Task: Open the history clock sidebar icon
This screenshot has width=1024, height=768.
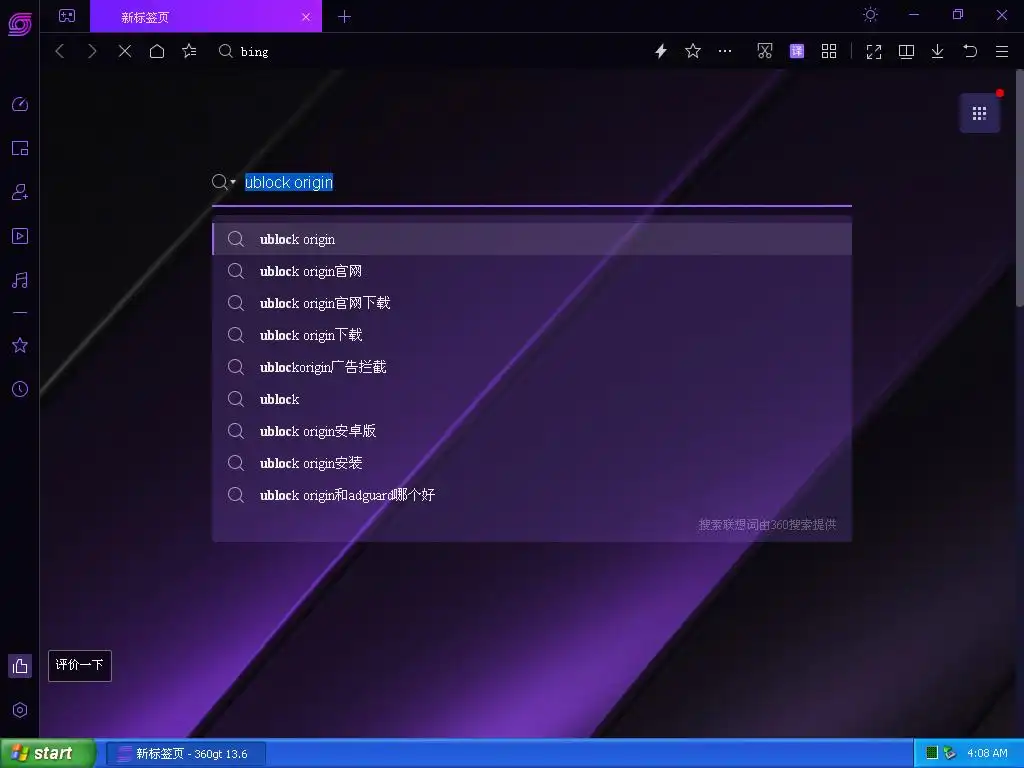Action: pyautogui.click(x=20, y=389)
